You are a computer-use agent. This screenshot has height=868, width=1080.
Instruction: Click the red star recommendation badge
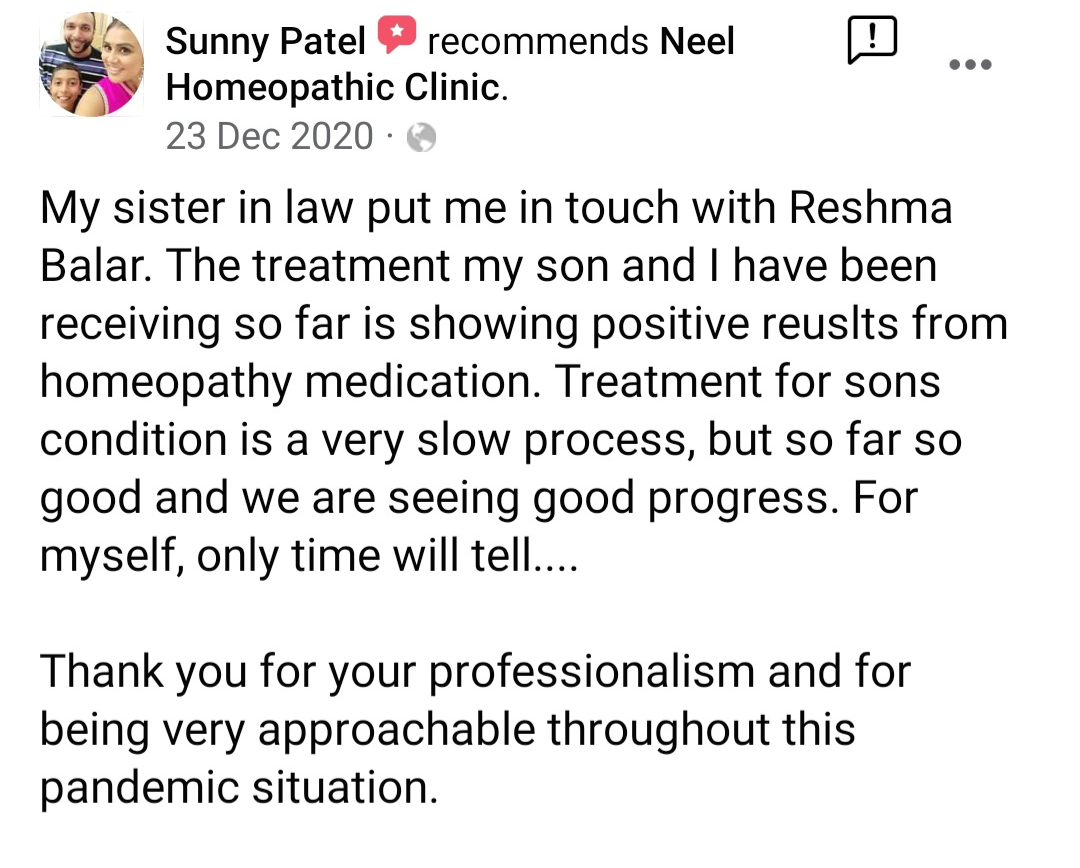[x=396, y=39]
